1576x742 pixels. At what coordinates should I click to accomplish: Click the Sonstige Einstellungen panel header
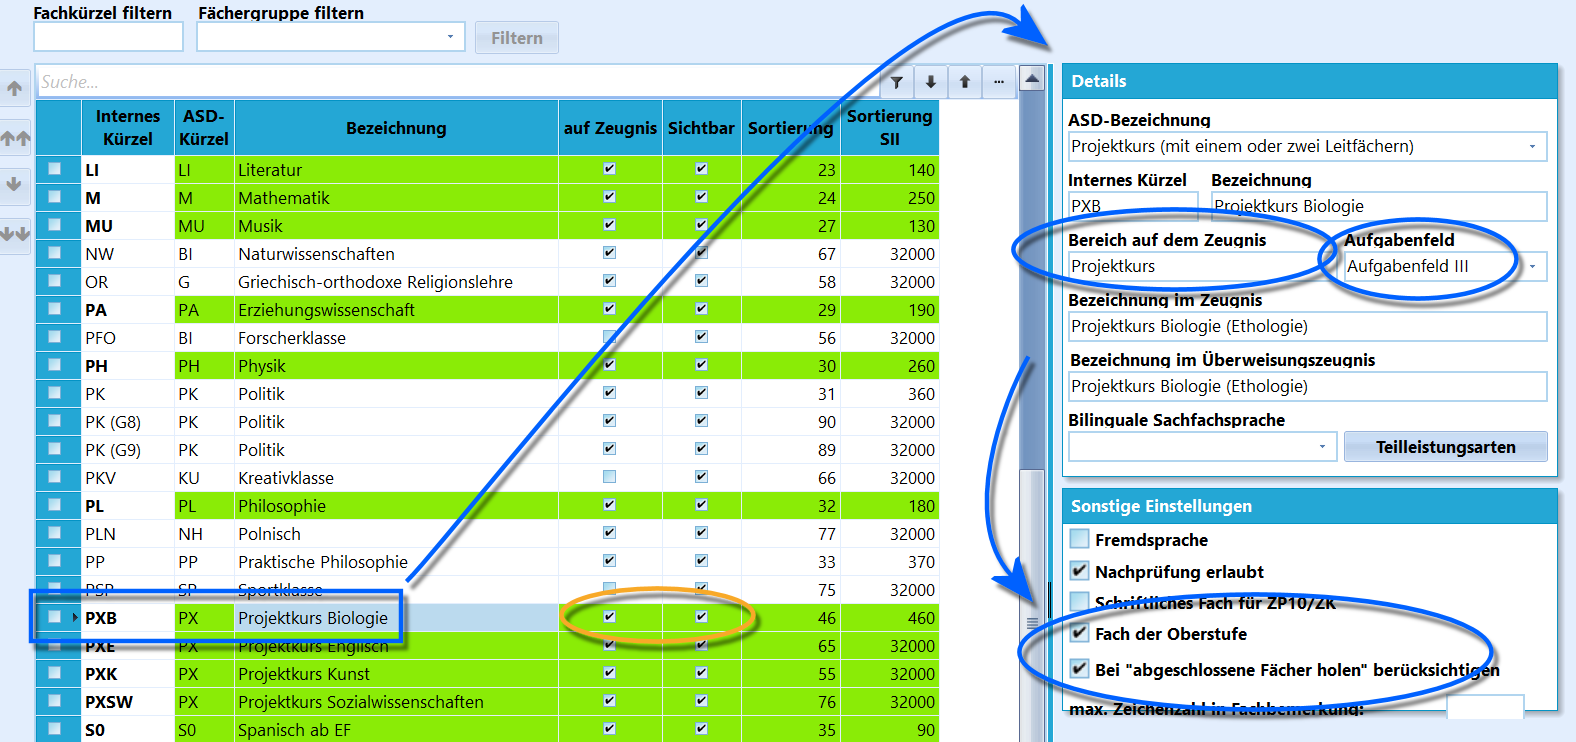click(x=1310, y=506)
